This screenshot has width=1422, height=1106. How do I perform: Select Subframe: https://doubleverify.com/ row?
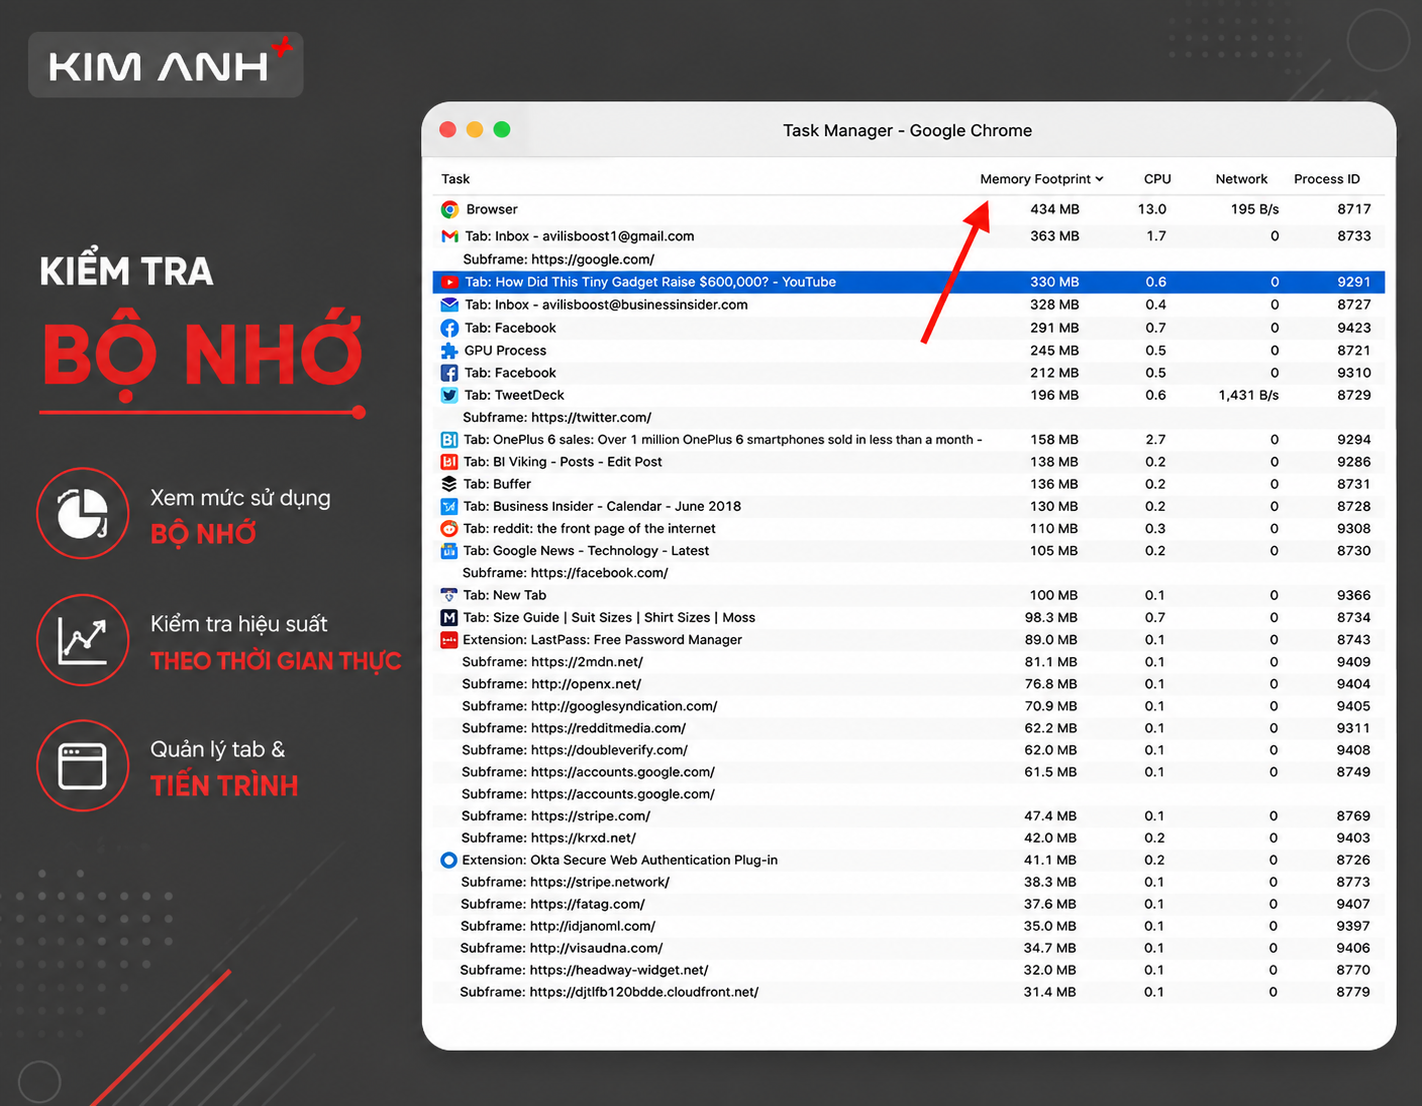click(908, 750)
